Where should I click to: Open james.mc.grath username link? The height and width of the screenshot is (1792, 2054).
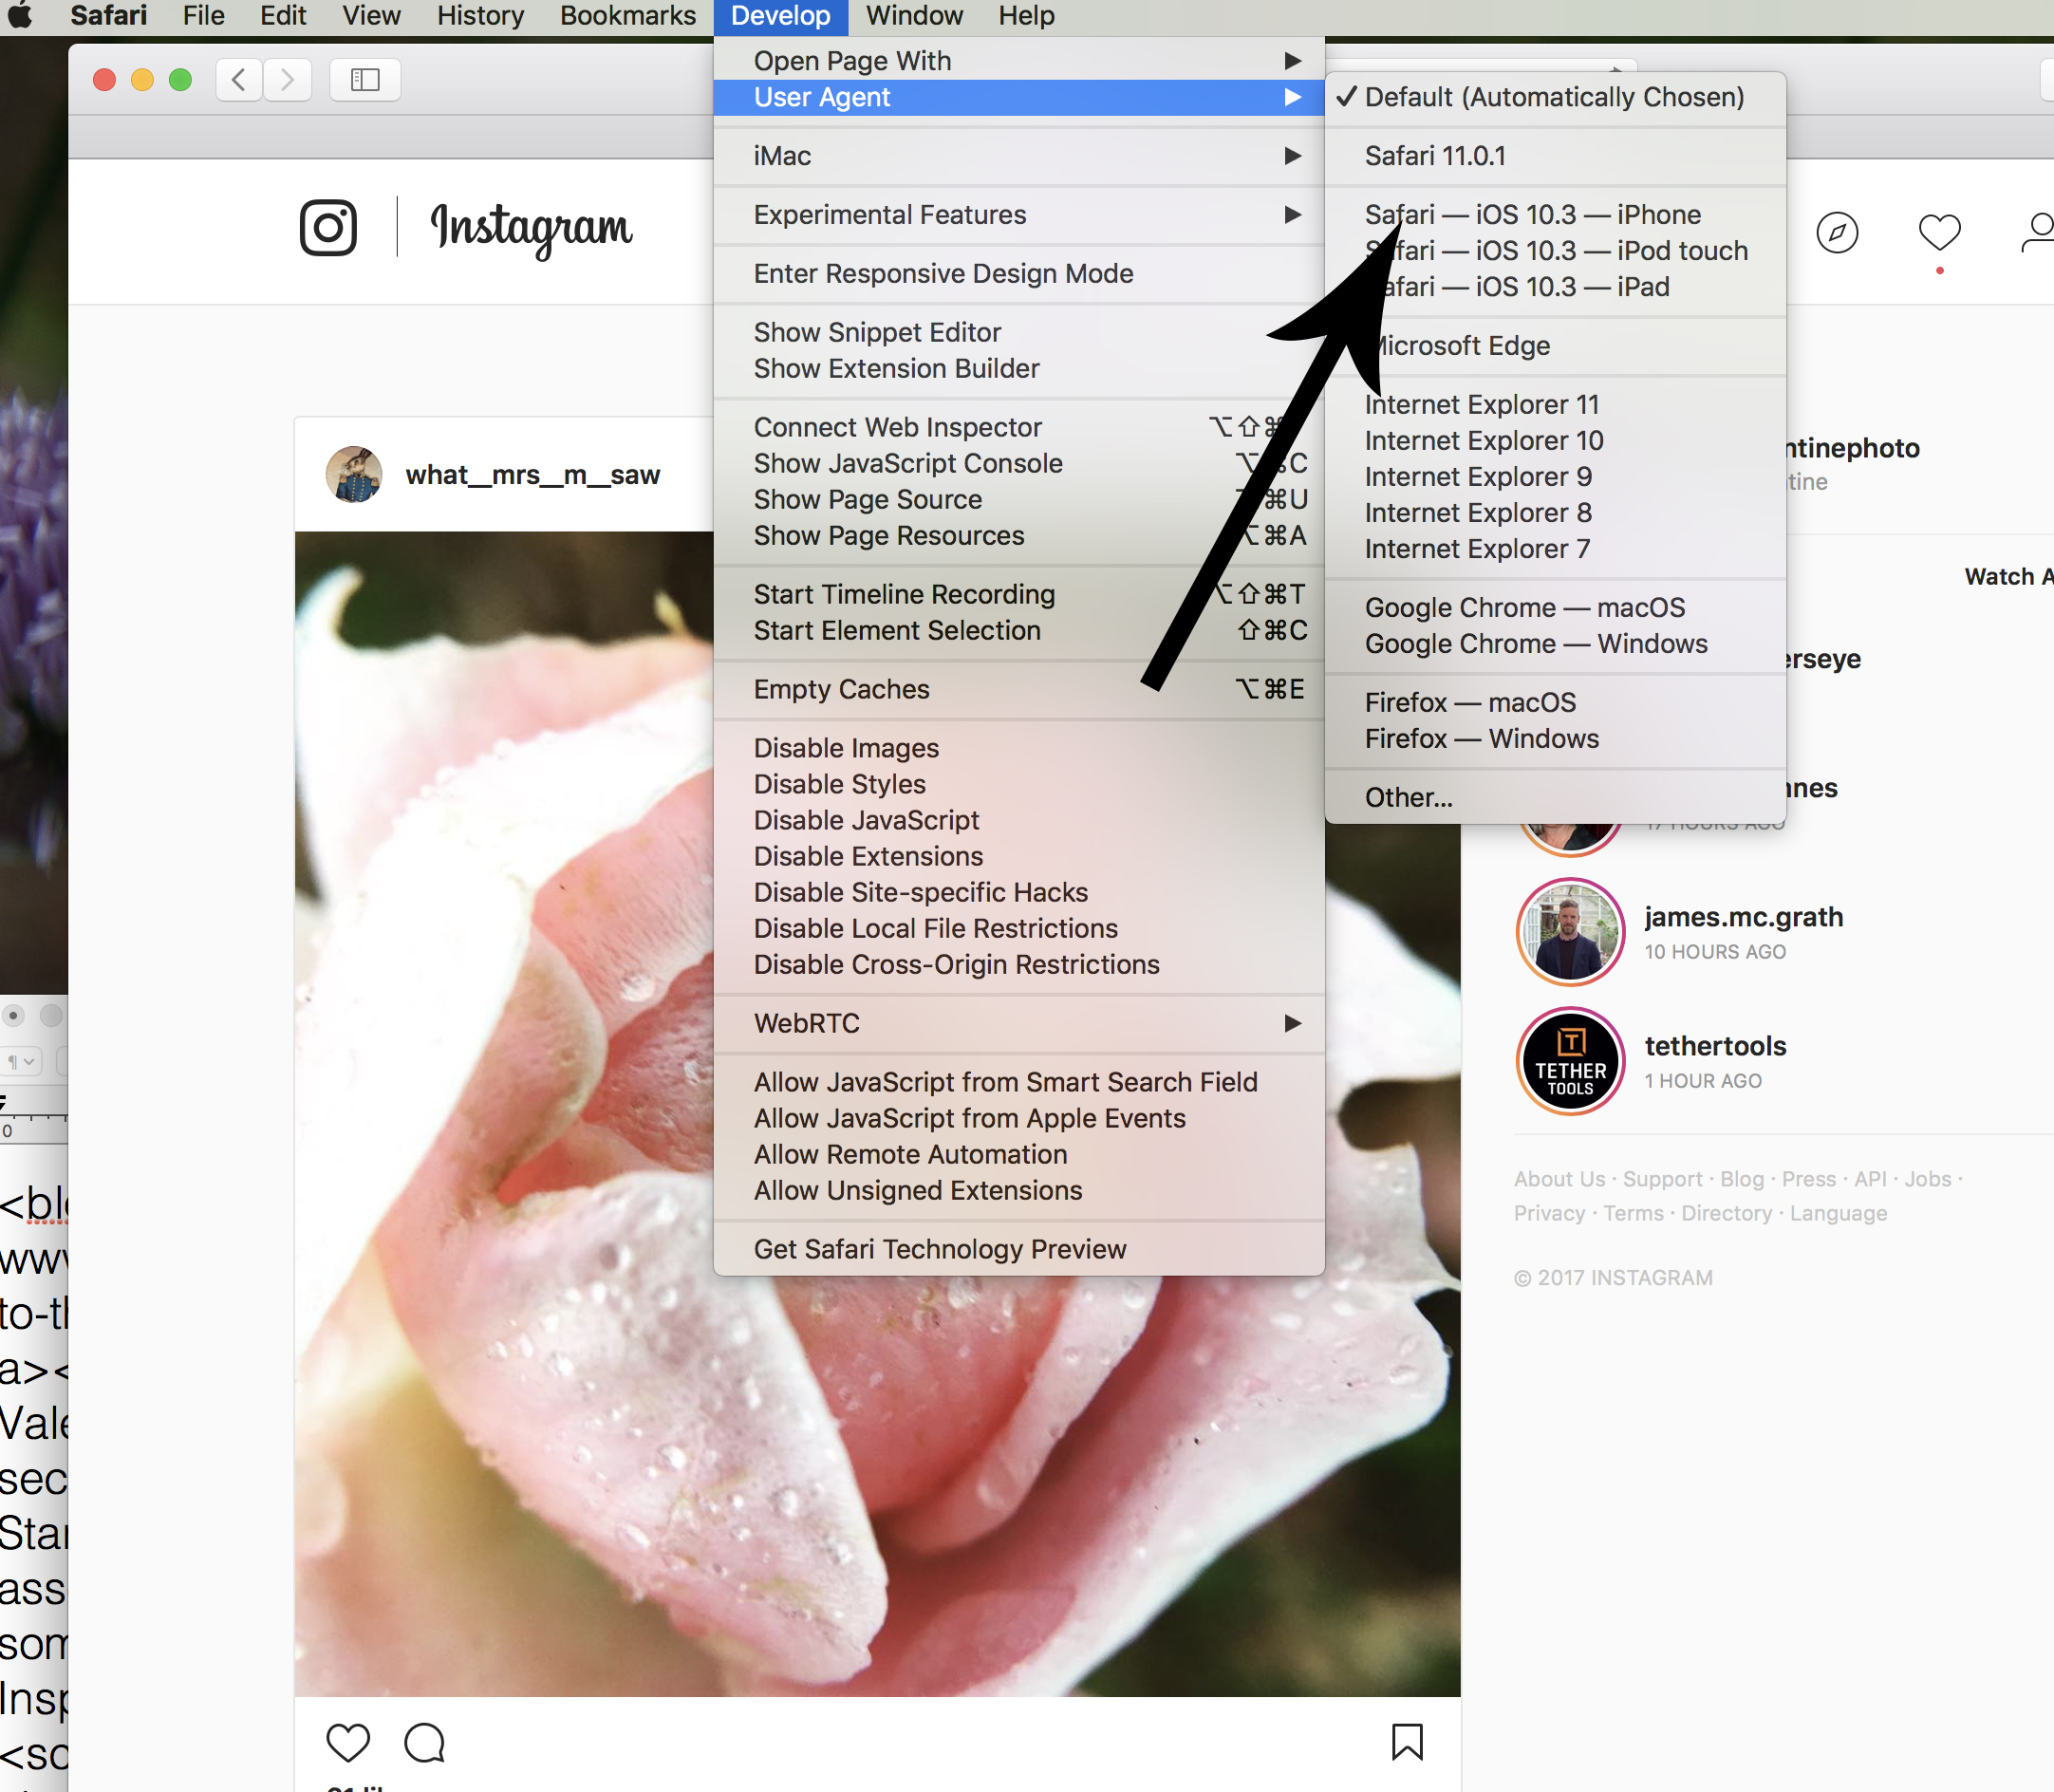click(1743, 917)
